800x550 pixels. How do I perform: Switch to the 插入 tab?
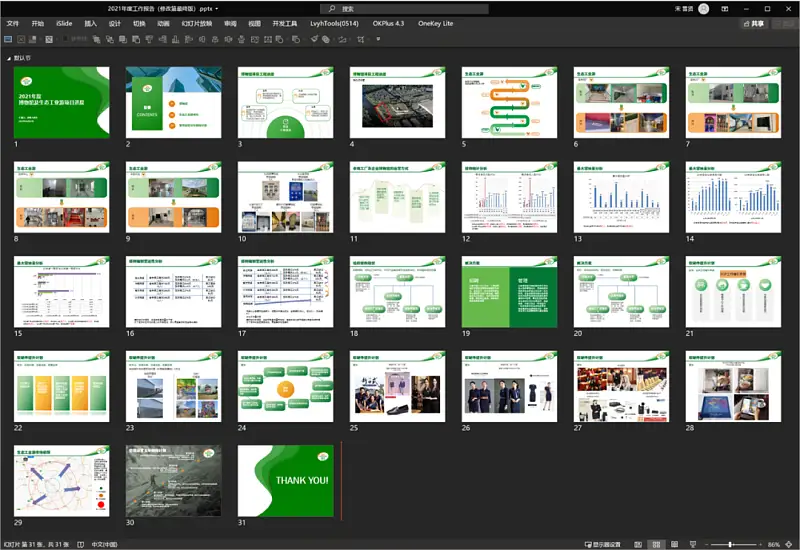[90, 23]
